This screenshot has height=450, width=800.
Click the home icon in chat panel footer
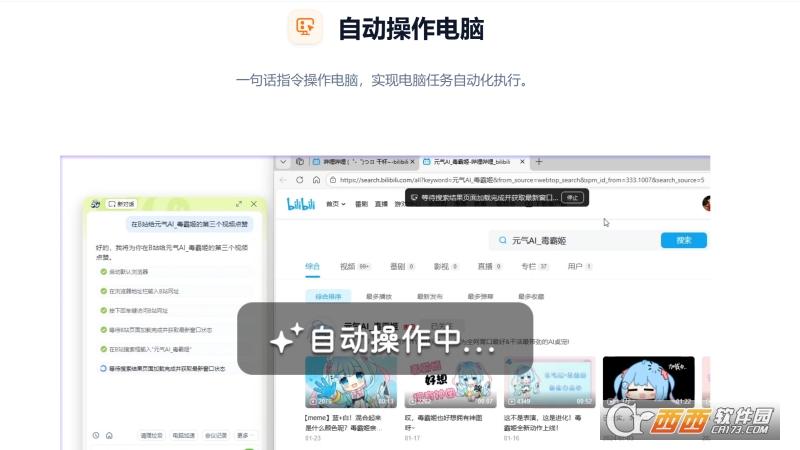pyautogui.click(x=109, y=435)
